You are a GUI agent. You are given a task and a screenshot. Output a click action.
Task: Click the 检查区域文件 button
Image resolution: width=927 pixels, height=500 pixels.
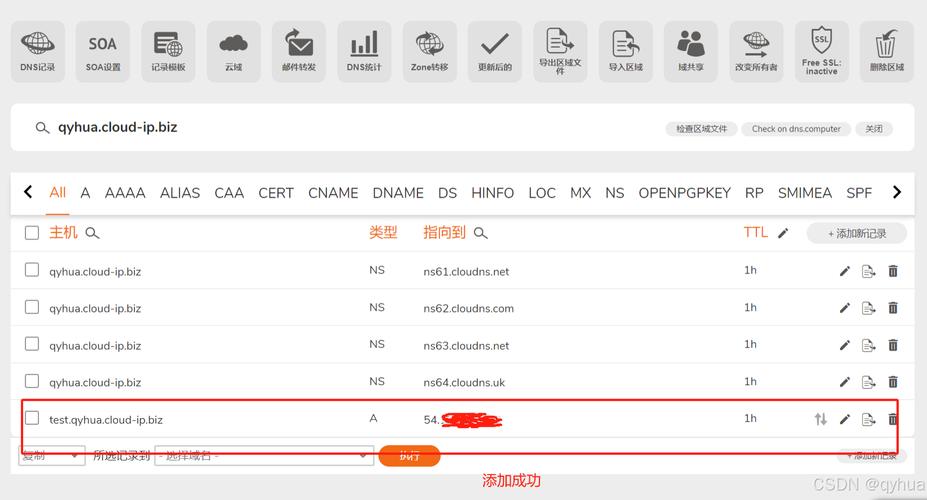click(x=702, y=129)
